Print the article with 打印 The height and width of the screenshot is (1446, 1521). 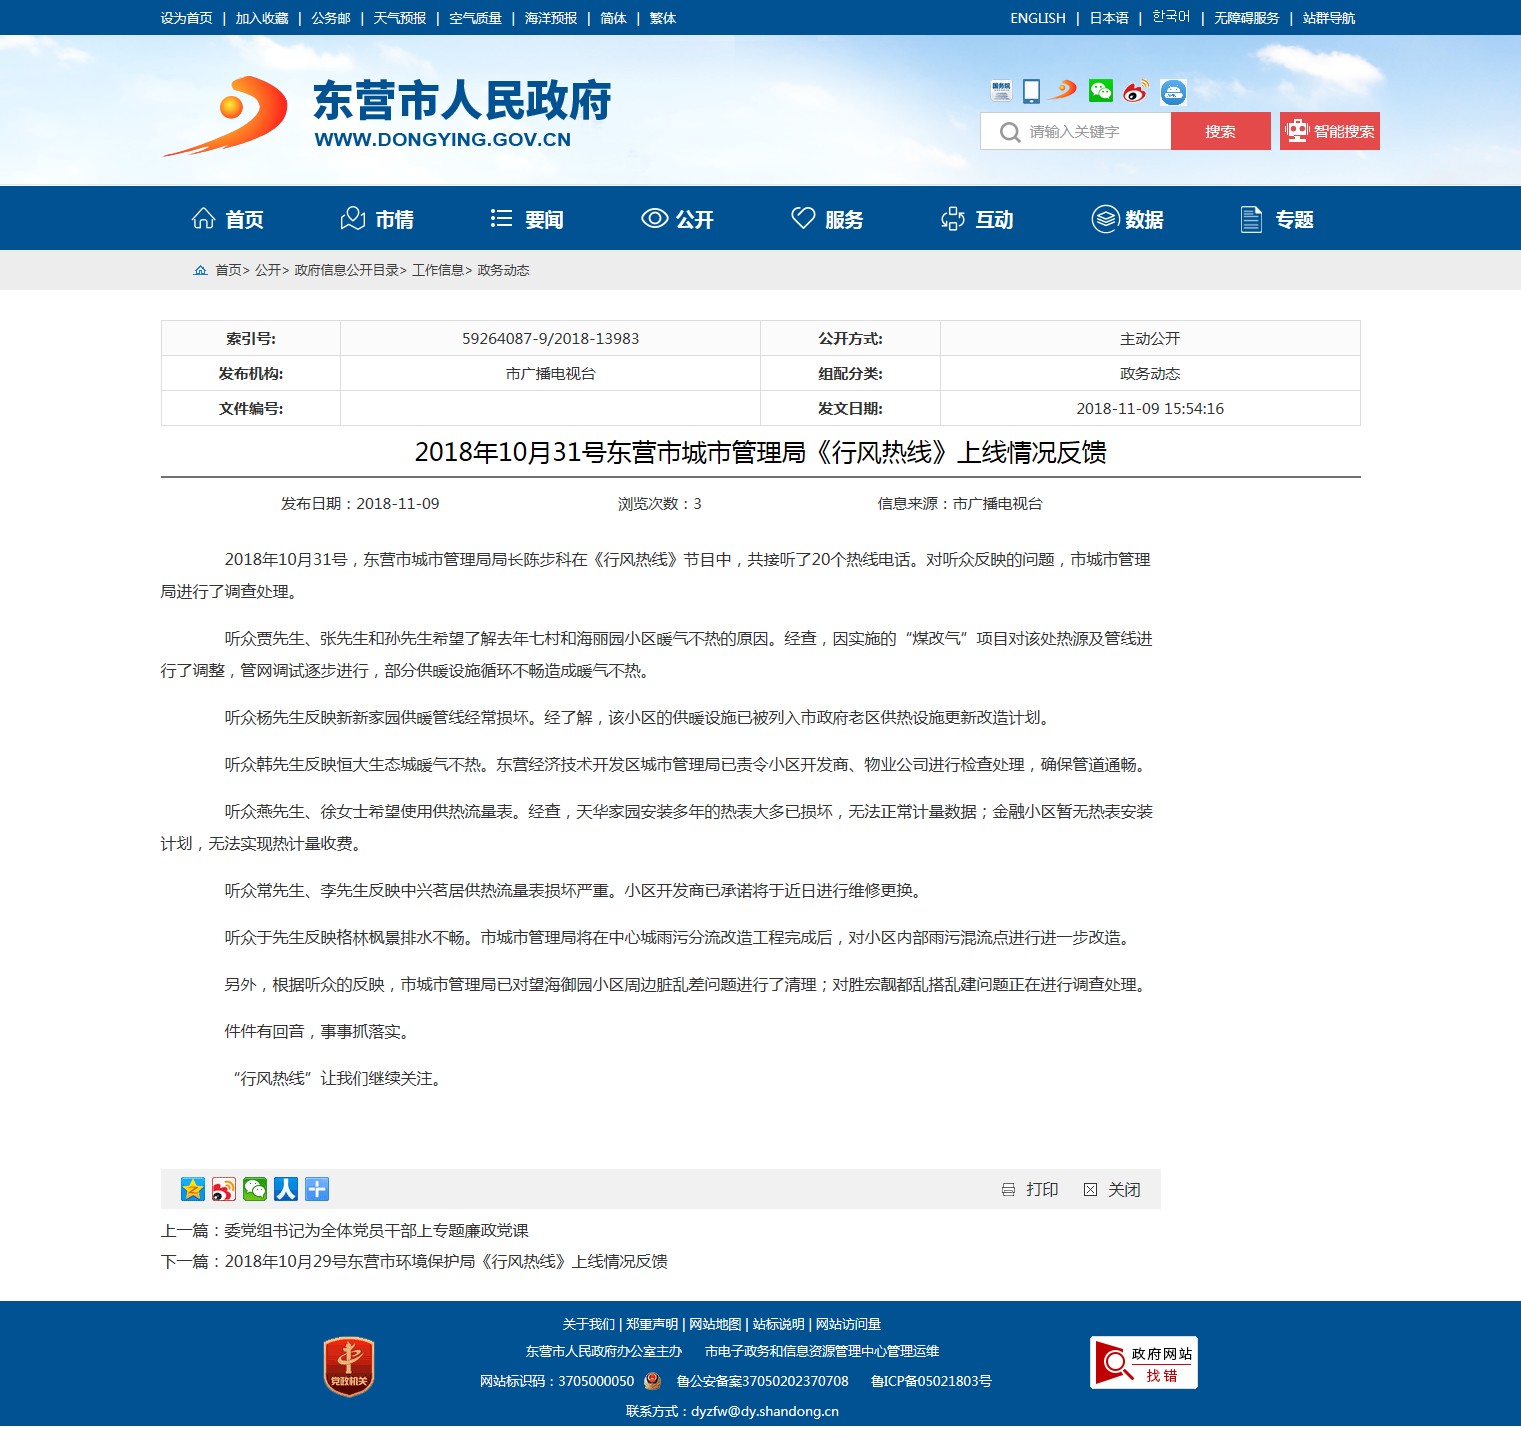1031,1189
